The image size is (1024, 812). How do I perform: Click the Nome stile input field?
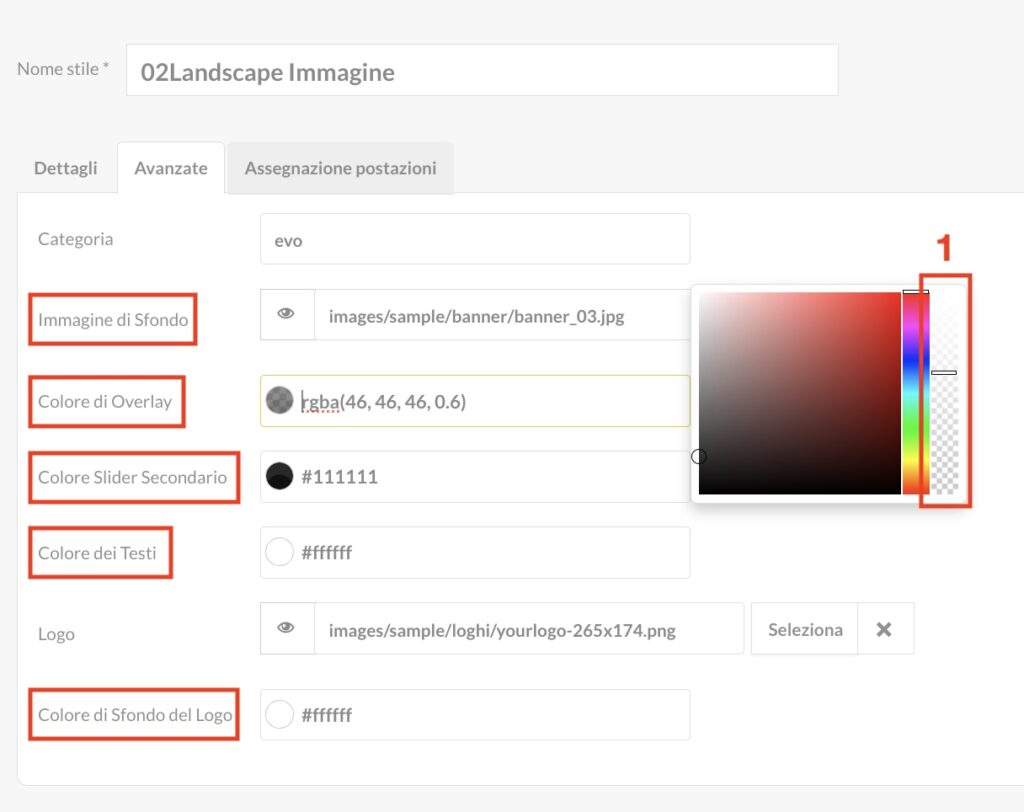tap(482, 71)
